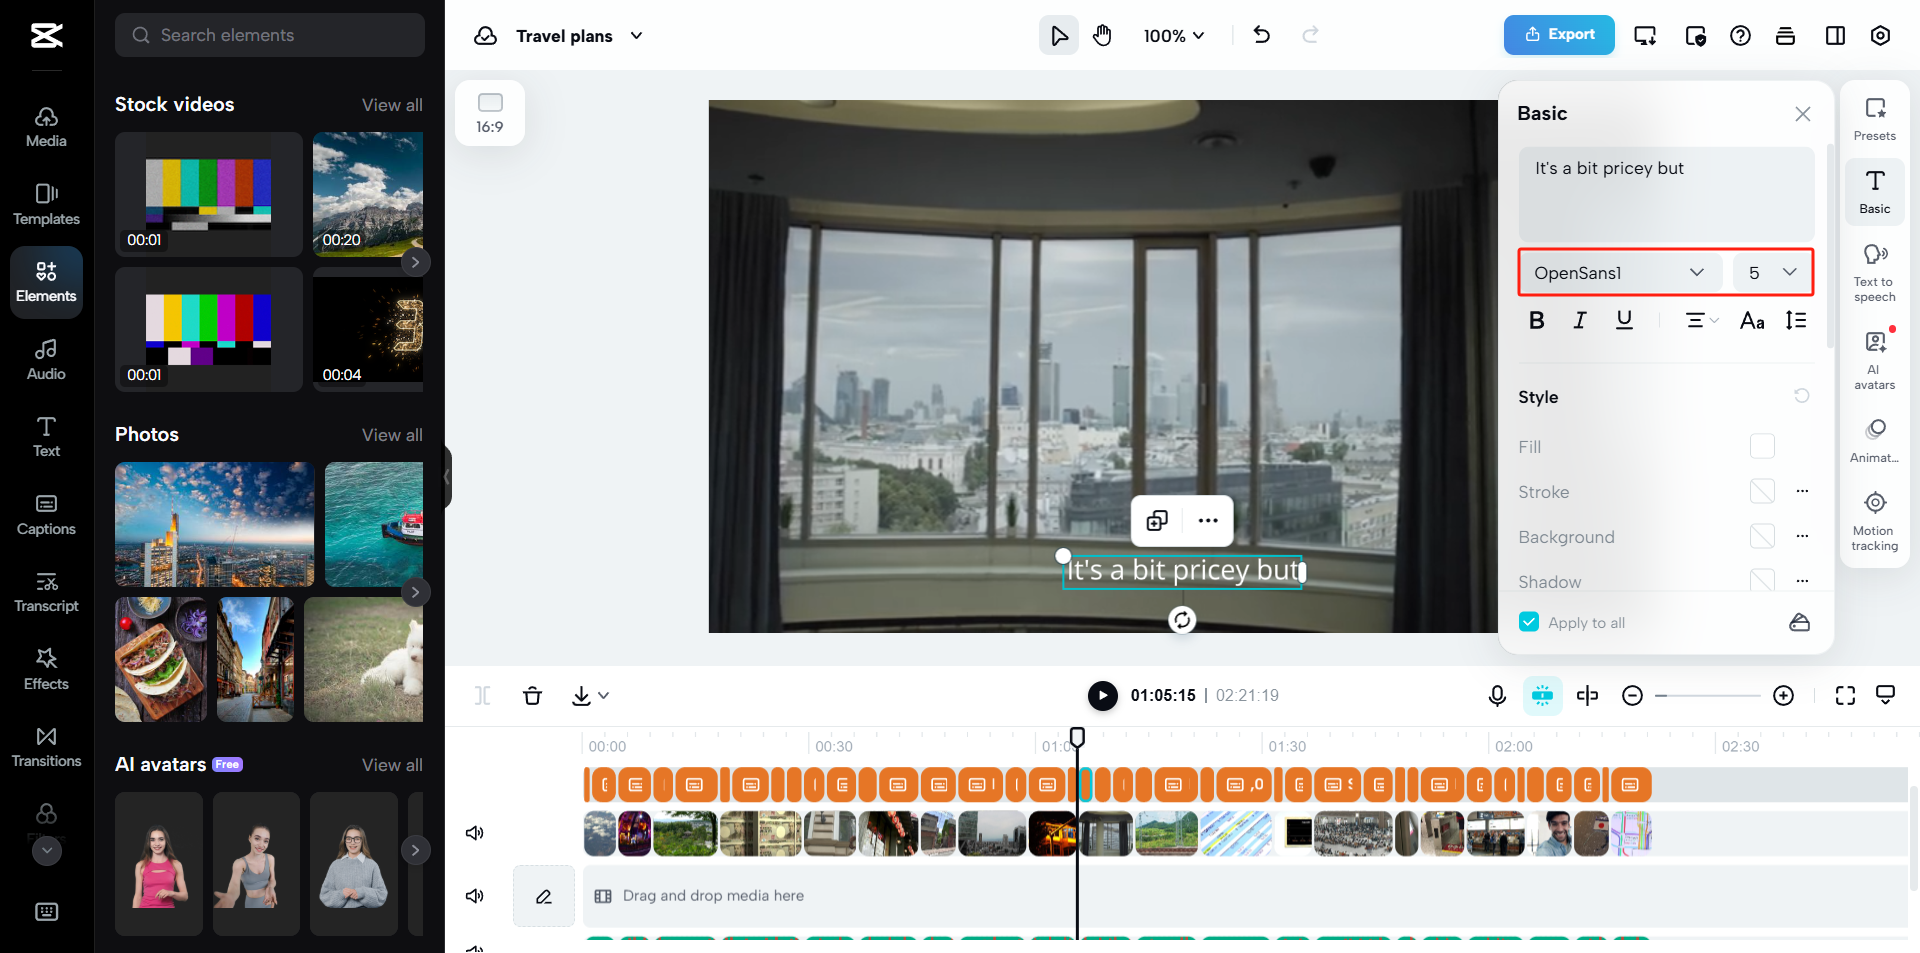Edit the caption text box in Basic panel
The height and width of the screenshot is (953, 1920).
point(1666,194)
